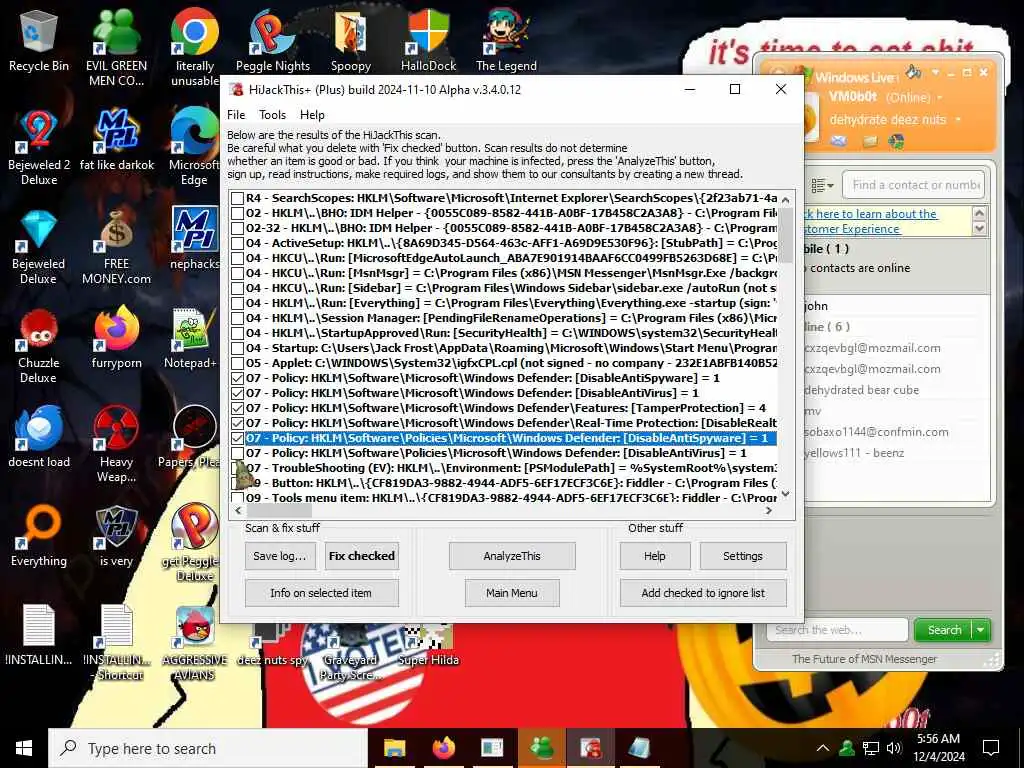
Task: Switch to Messenger via its taskbar icon
Action: click(x=542, y=748)
